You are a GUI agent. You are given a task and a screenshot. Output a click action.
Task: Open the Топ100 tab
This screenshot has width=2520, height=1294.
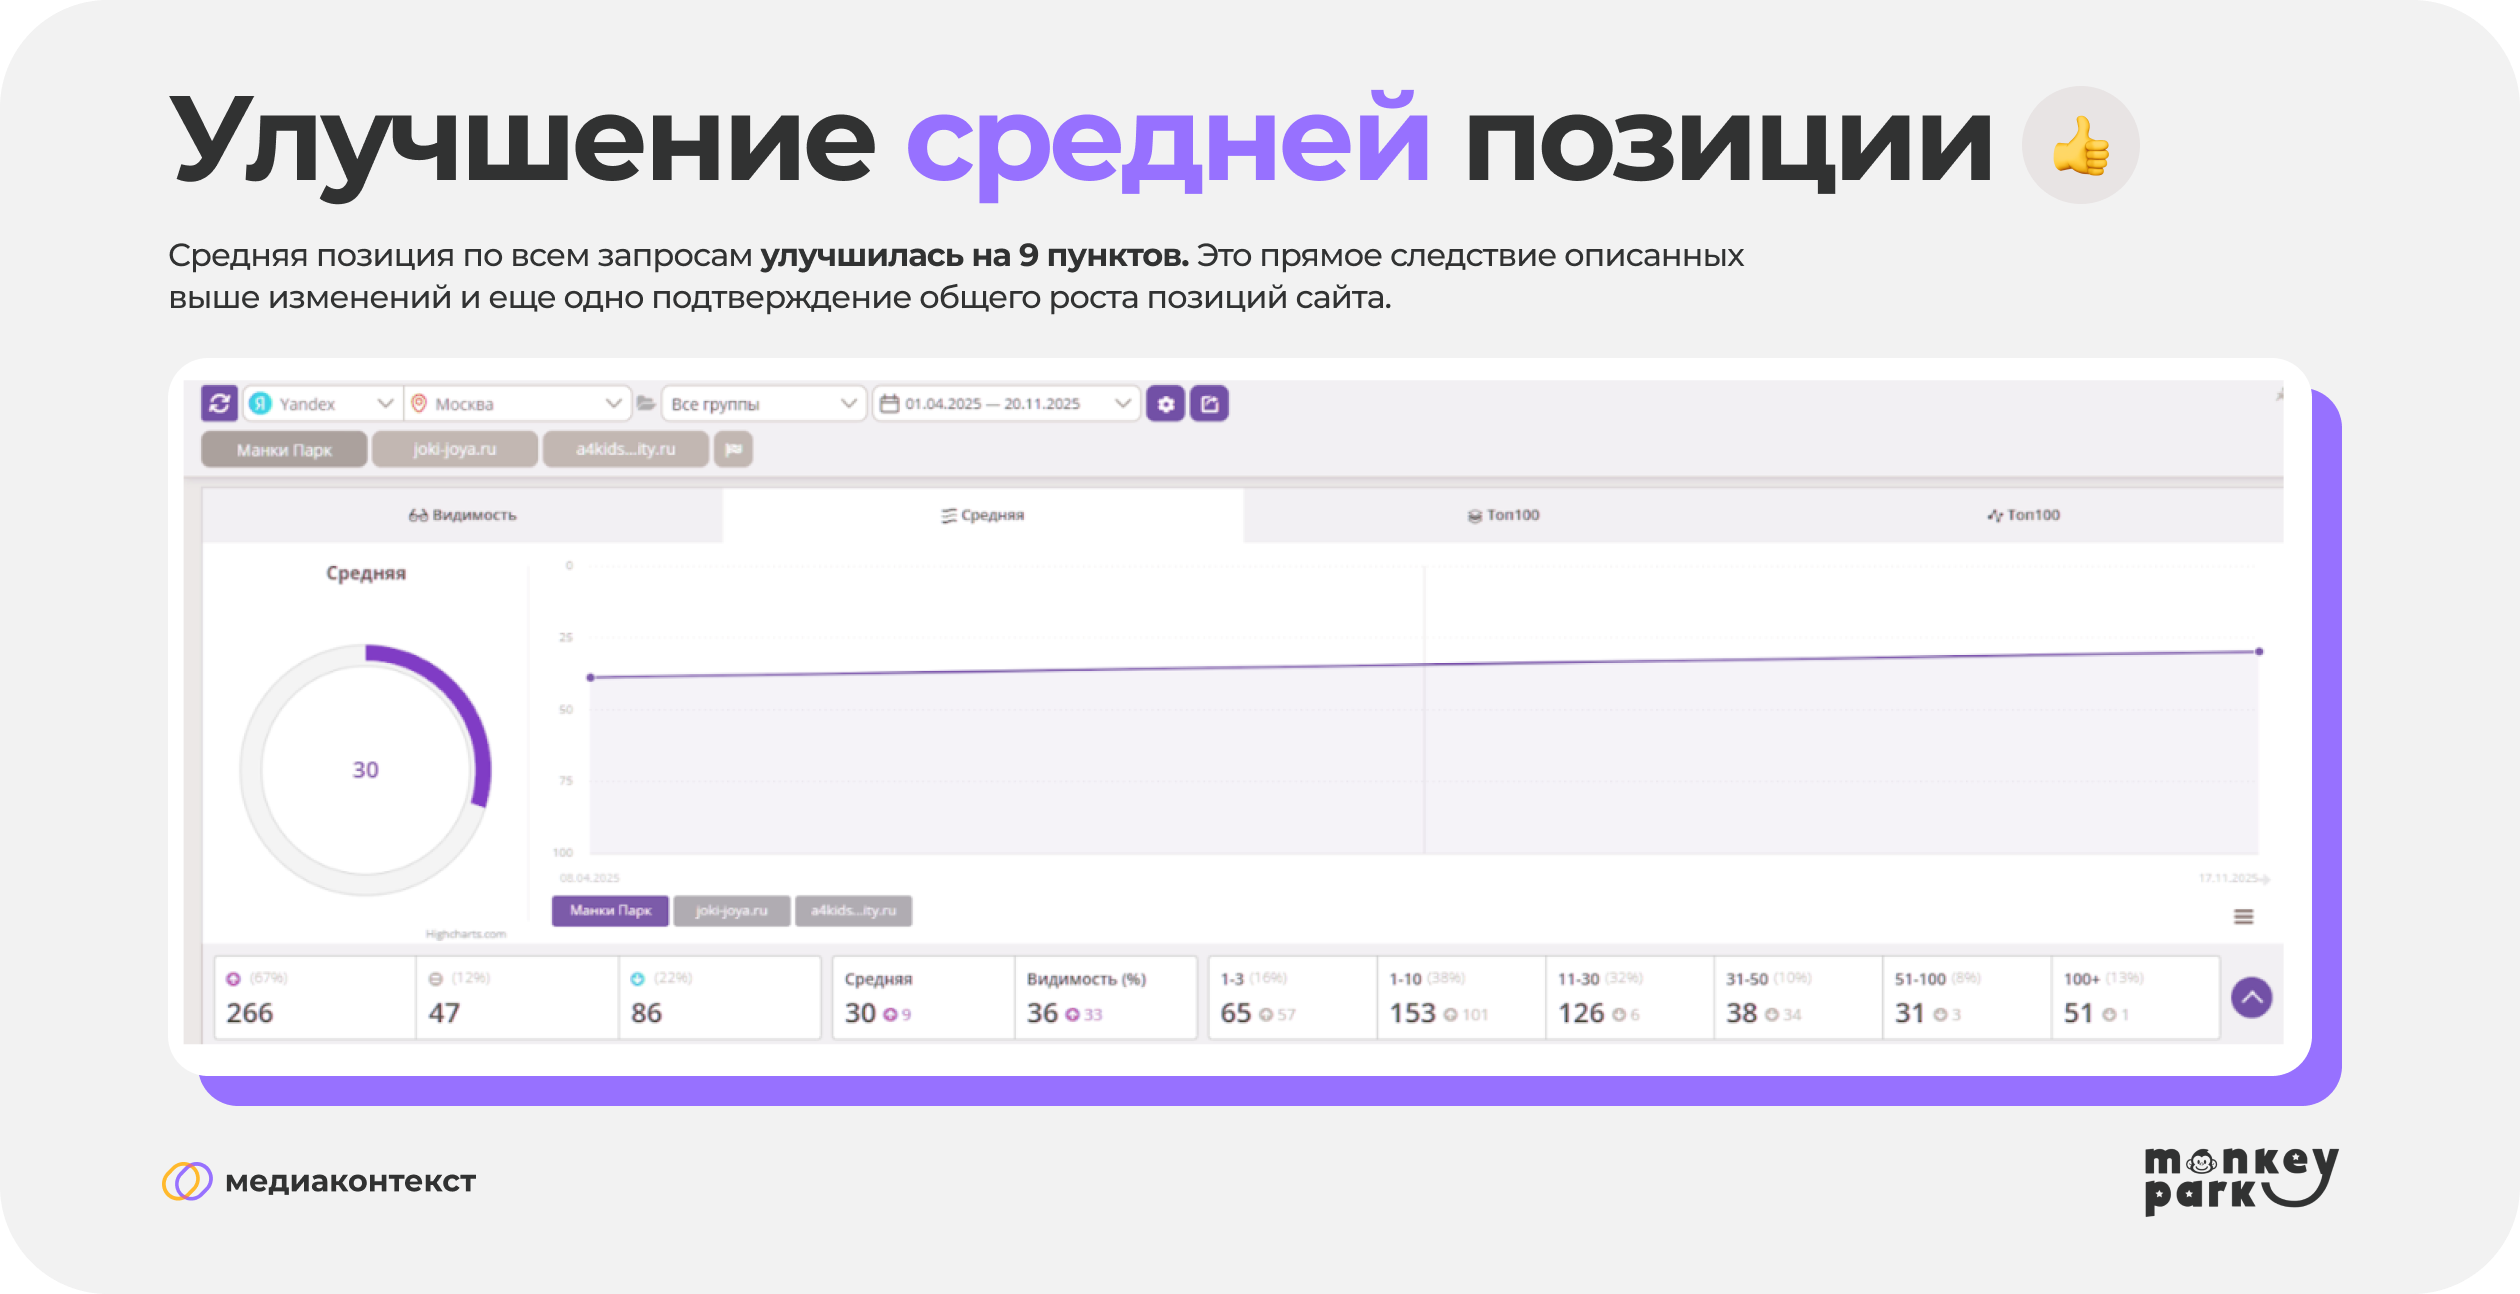click(x=1505, y=514)
